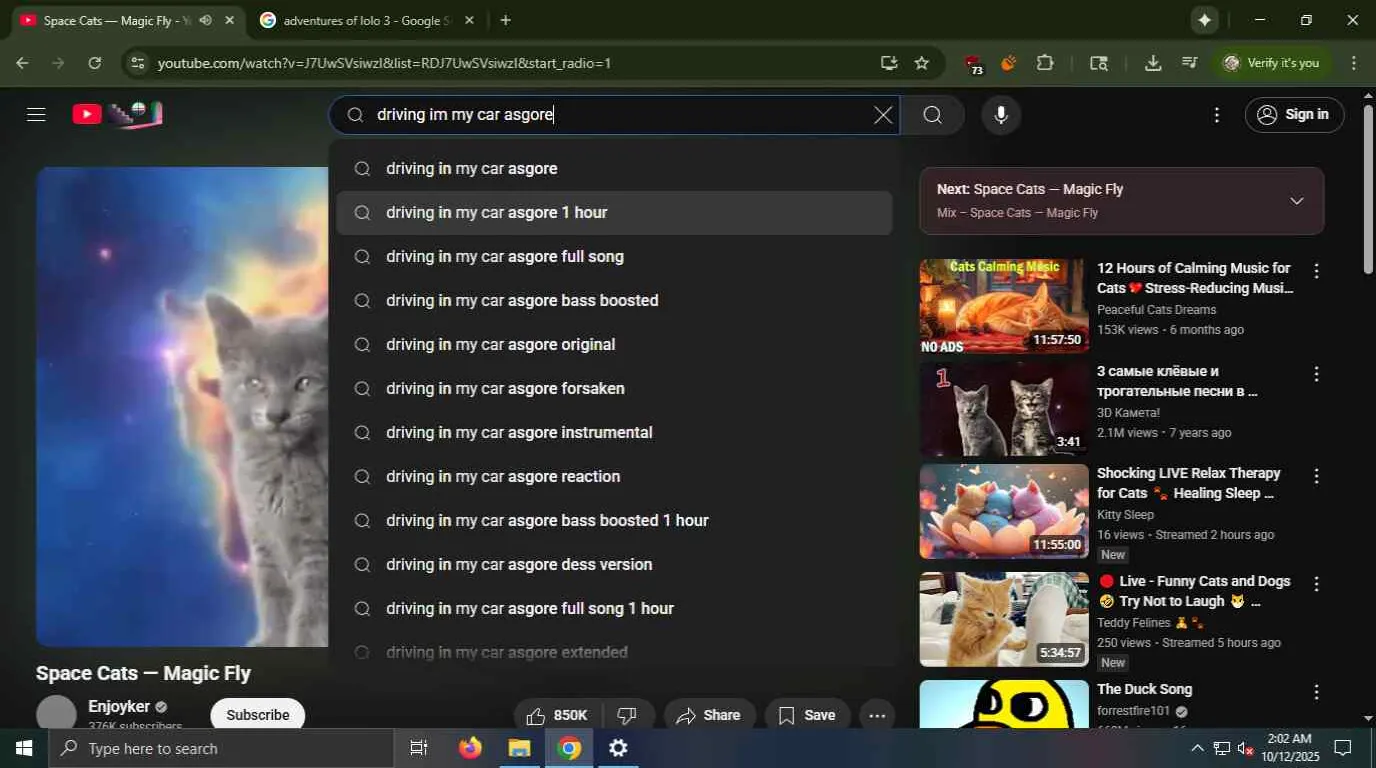
Task: Choose suggestion 'asgore bass boosted'
Action: 614,301
